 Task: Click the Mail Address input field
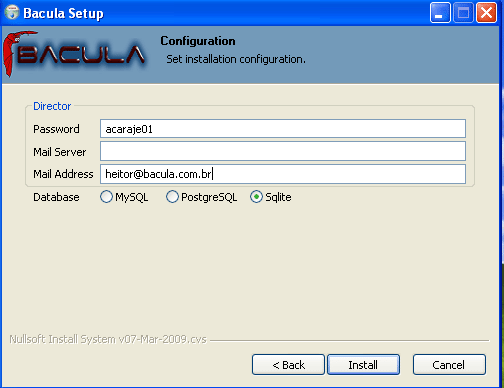[283, 174]
